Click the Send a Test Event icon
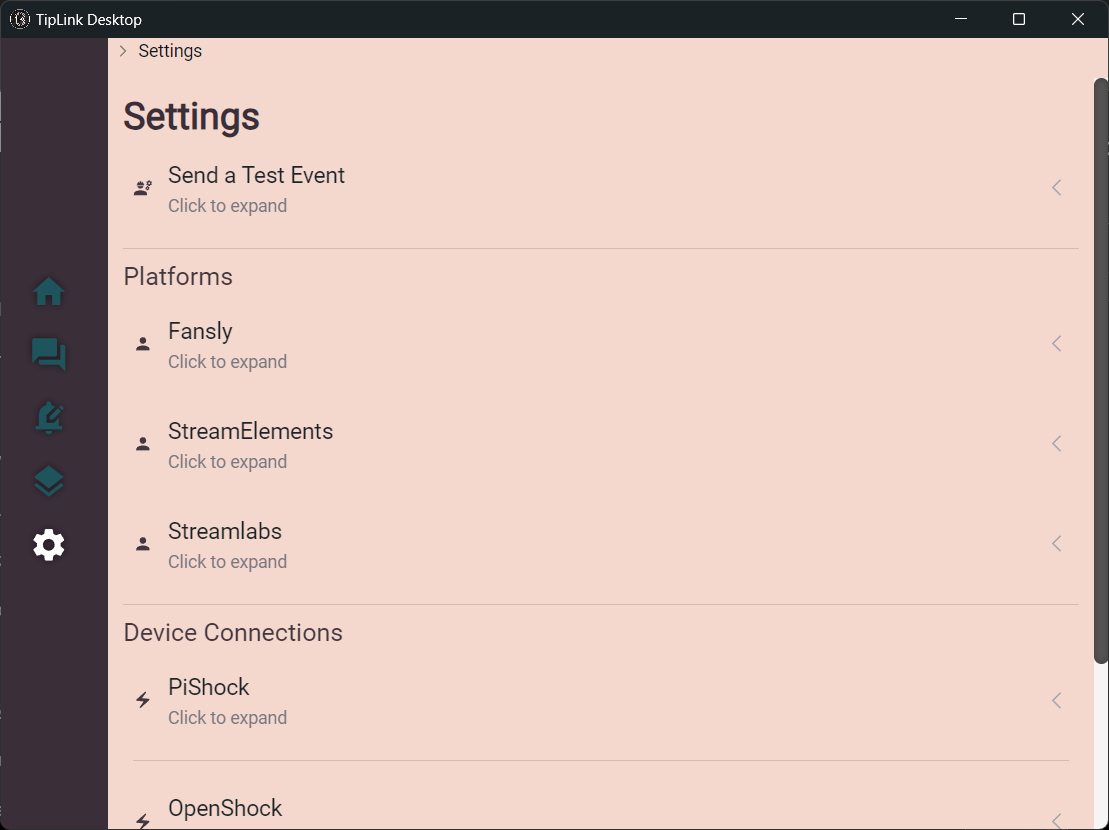Screen dimensions: 1109x830 (143, 188)
